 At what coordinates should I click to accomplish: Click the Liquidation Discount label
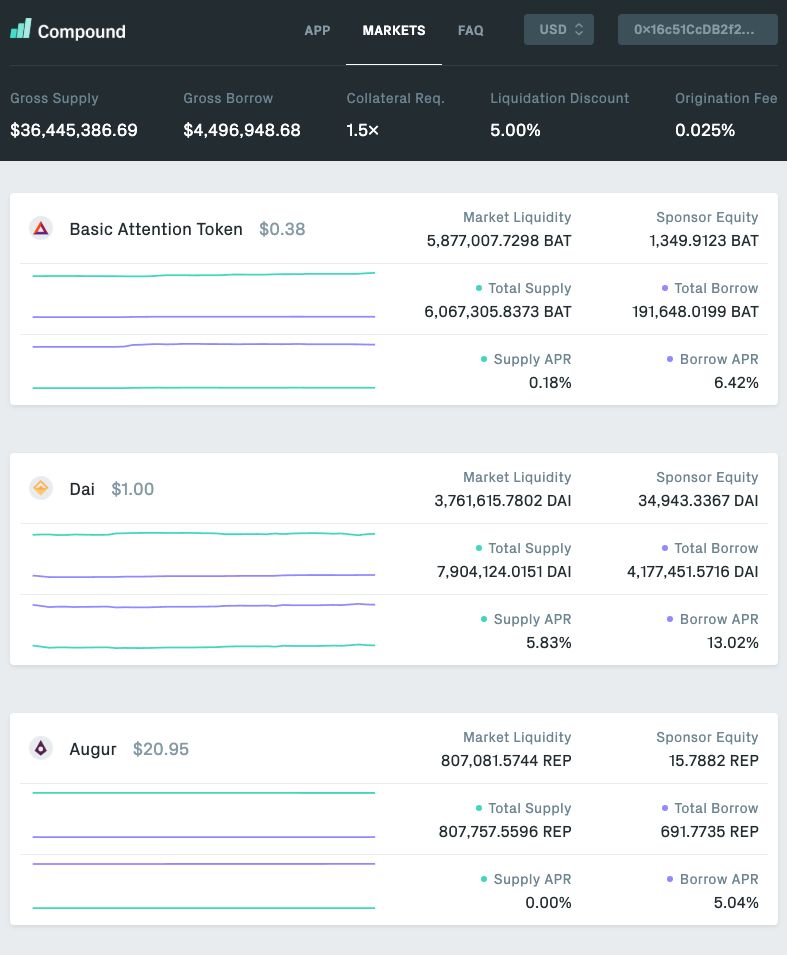click(x=560, y=99)
